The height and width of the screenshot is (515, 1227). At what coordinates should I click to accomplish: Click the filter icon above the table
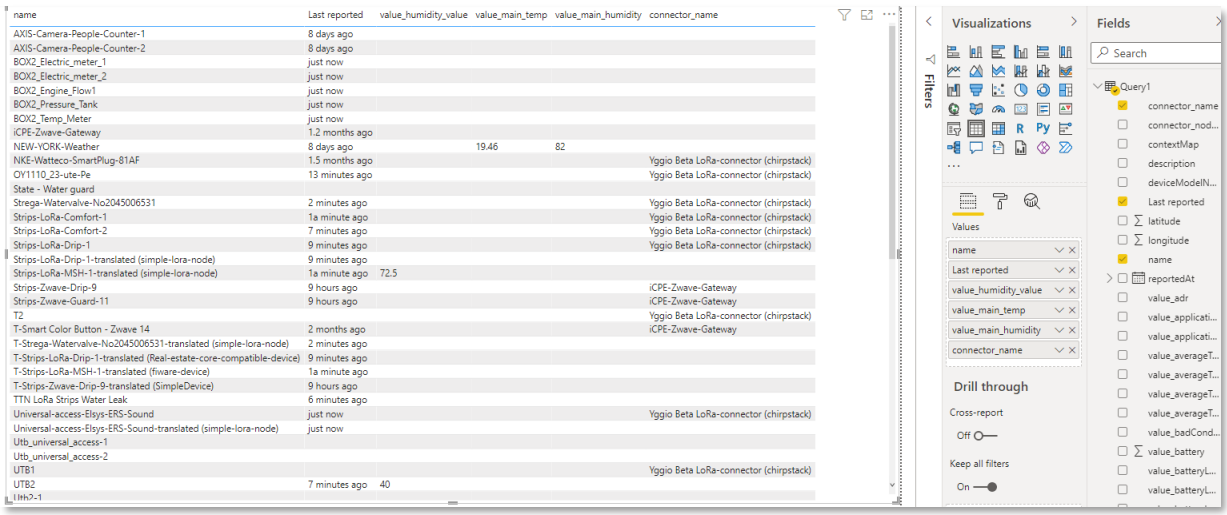(x=844, y=15)
